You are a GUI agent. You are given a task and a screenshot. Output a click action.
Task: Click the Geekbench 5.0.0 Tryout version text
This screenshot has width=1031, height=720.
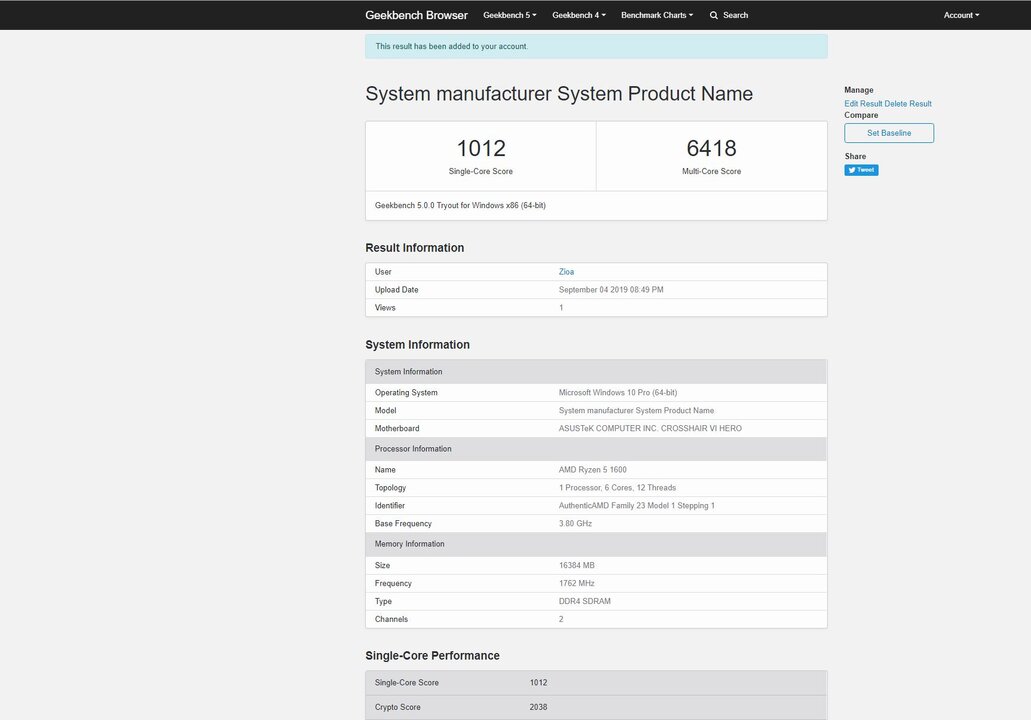coord(460,205)
